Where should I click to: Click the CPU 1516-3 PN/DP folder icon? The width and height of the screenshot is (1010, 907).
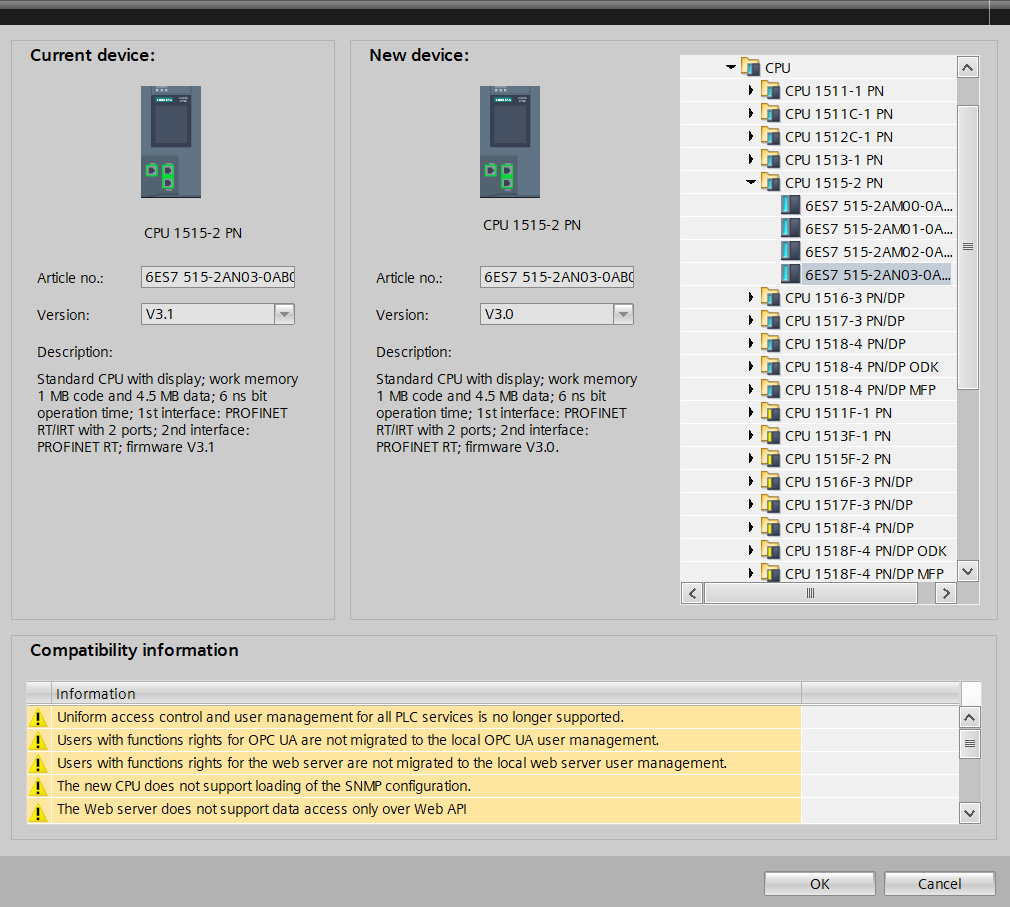point(770,298)
